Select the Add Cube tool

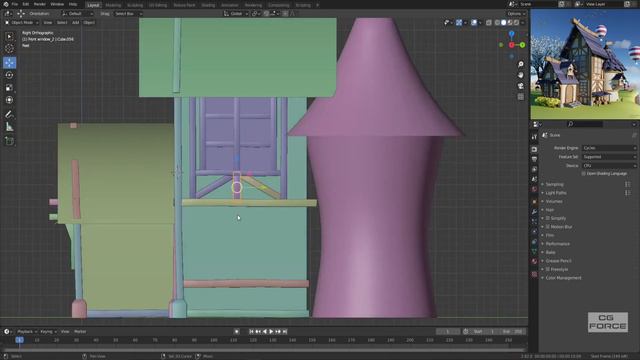coord(9,141)
